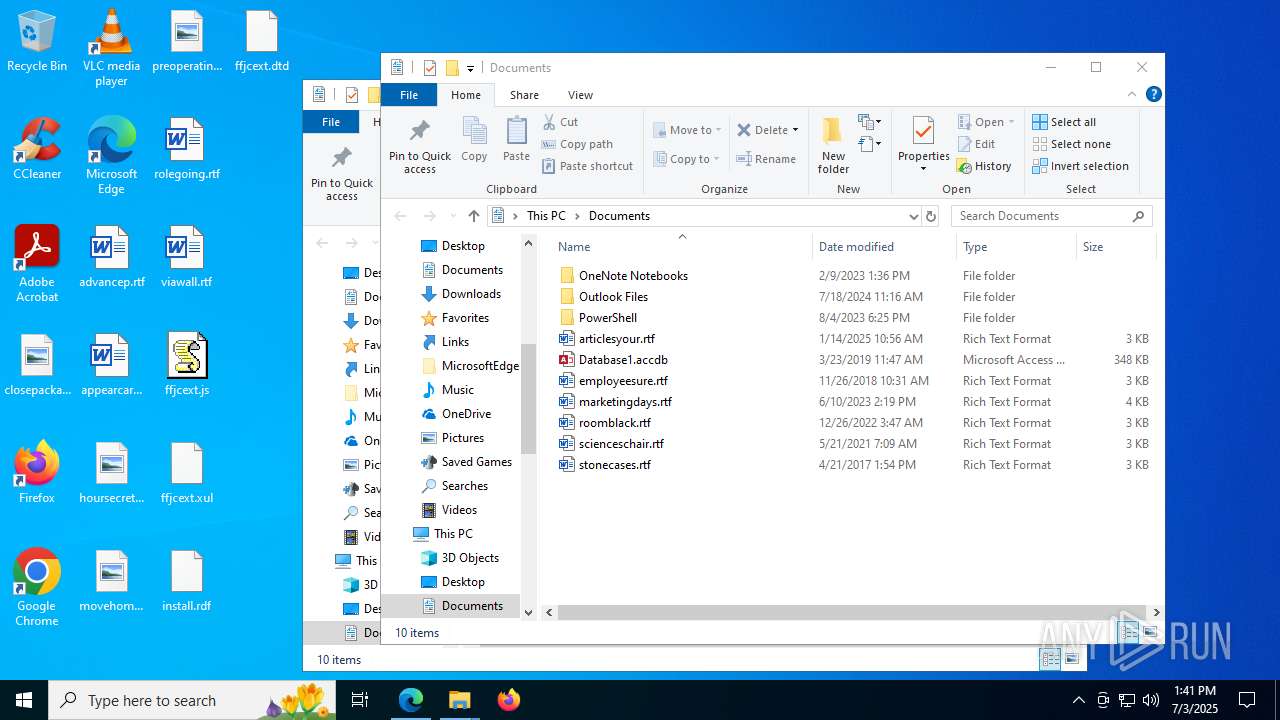Click Select all in ribbon

1064,122
